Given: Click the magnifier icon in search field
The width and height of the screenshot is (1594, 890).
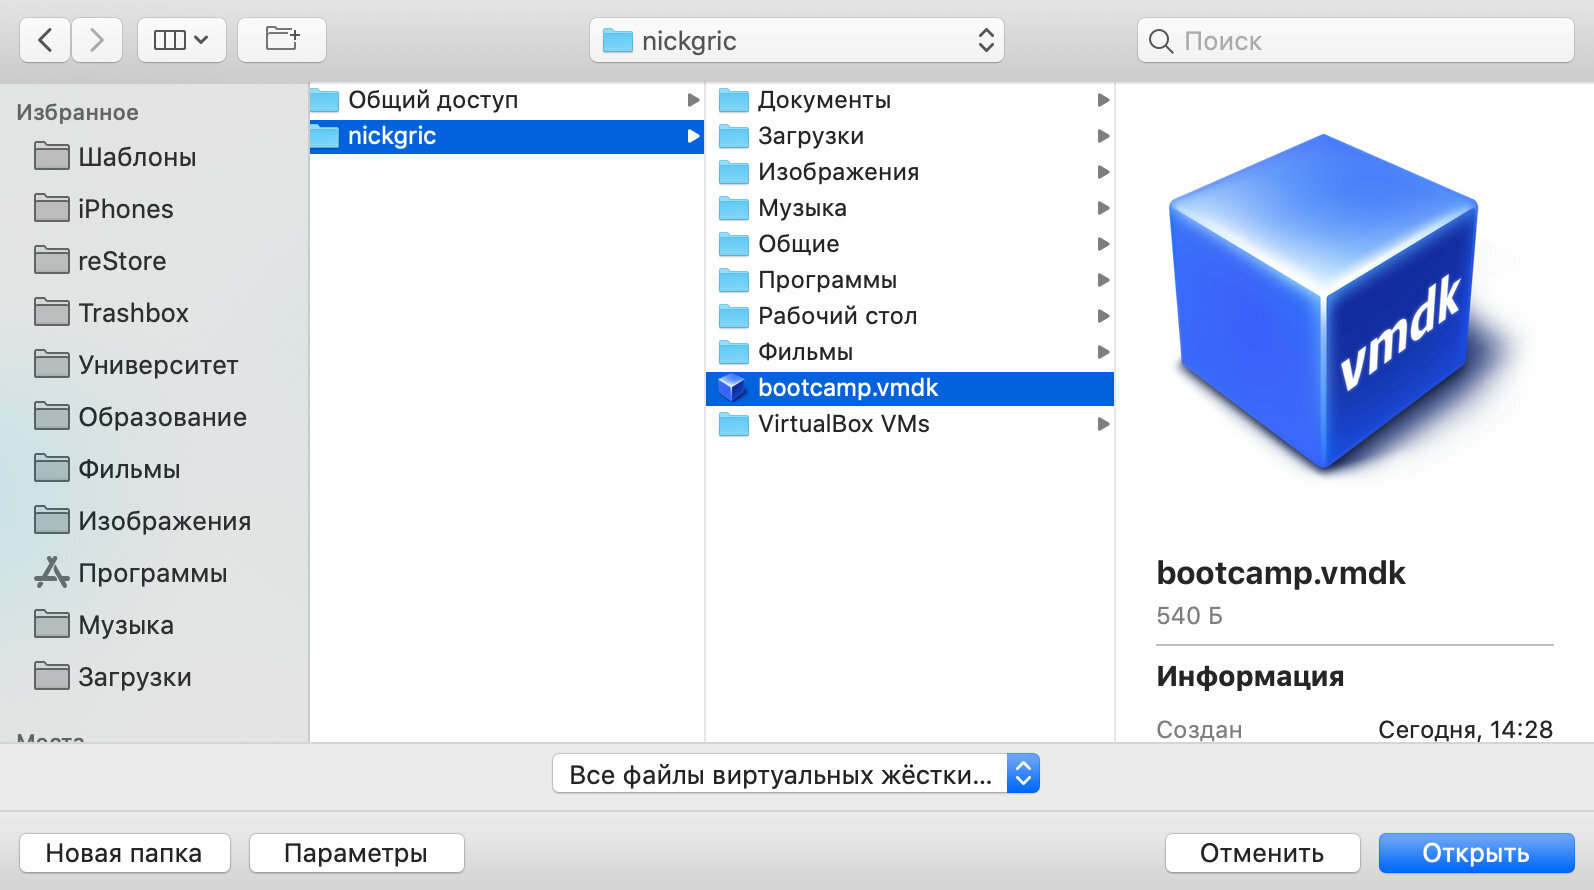Looking at the screenshot, I should click(1161, 41).
